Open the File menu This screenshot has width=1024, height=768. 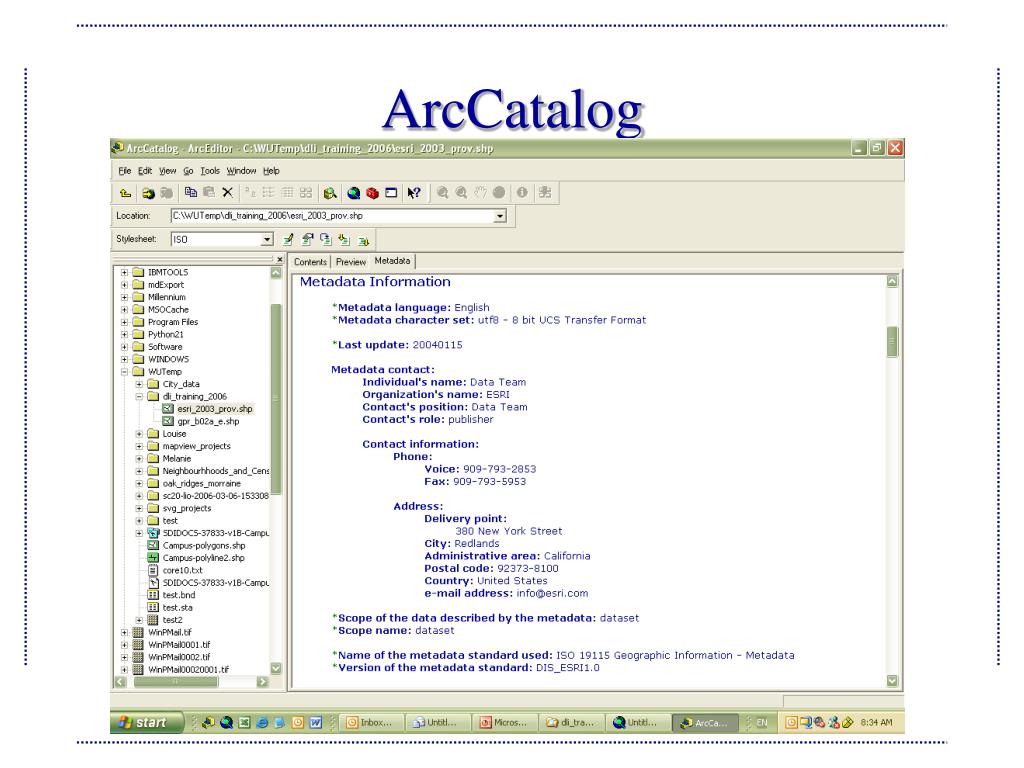tap(125, 171)
